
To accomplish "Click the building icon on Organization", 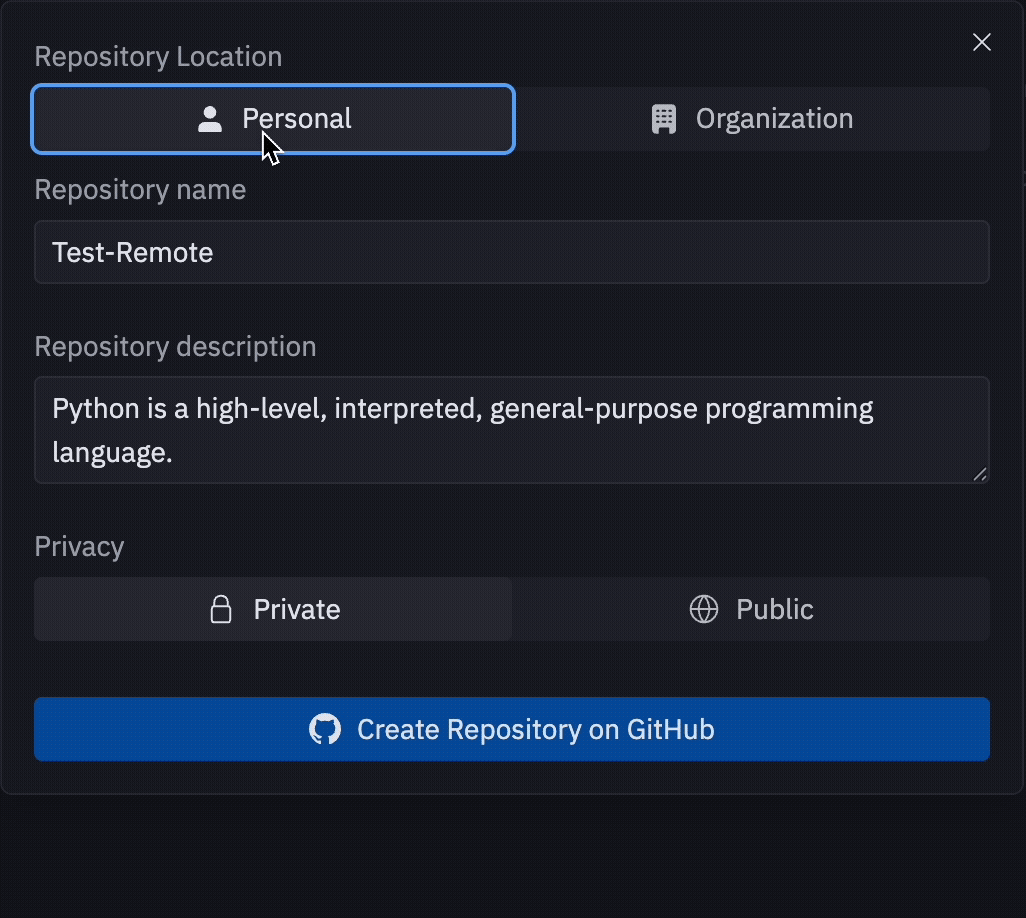I will click(664, 119).
